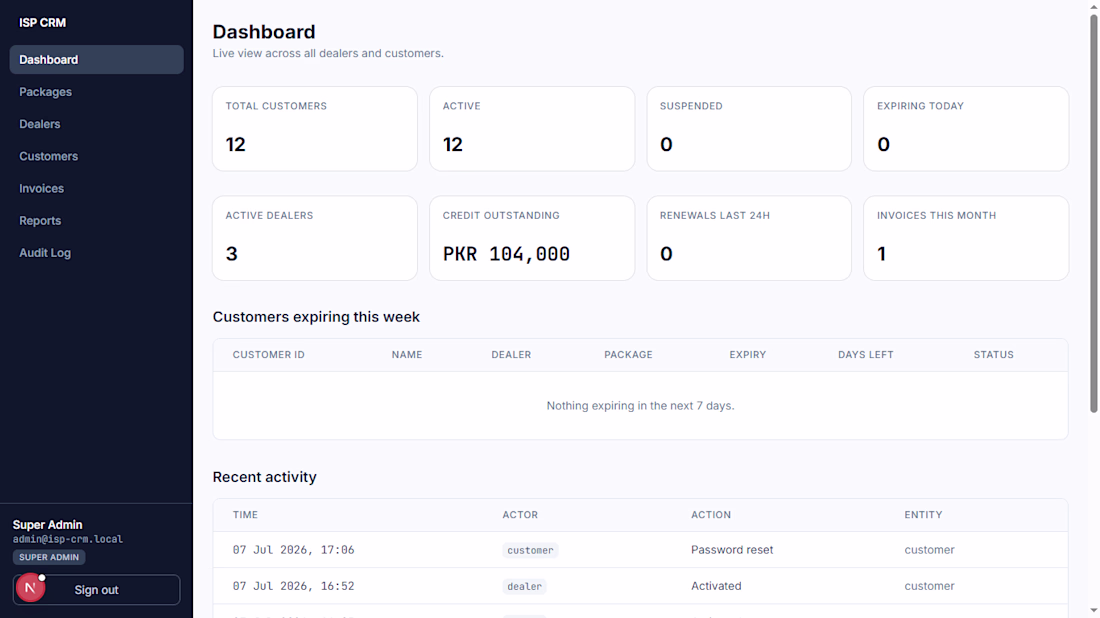The image size is (1100, 618).
Task: Click the Credit Outstanding PKR 104,000 value
Action: point(507,254)
